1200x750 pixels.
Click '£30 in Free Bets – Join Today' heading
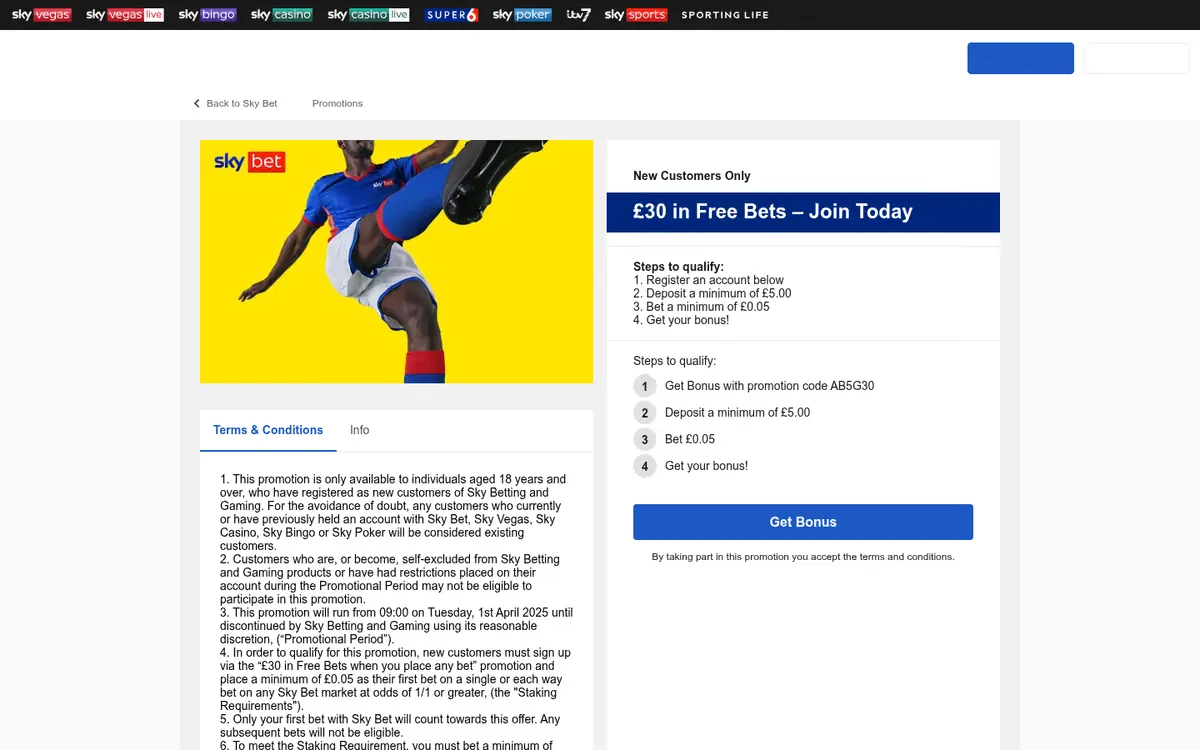coord(773,211)
